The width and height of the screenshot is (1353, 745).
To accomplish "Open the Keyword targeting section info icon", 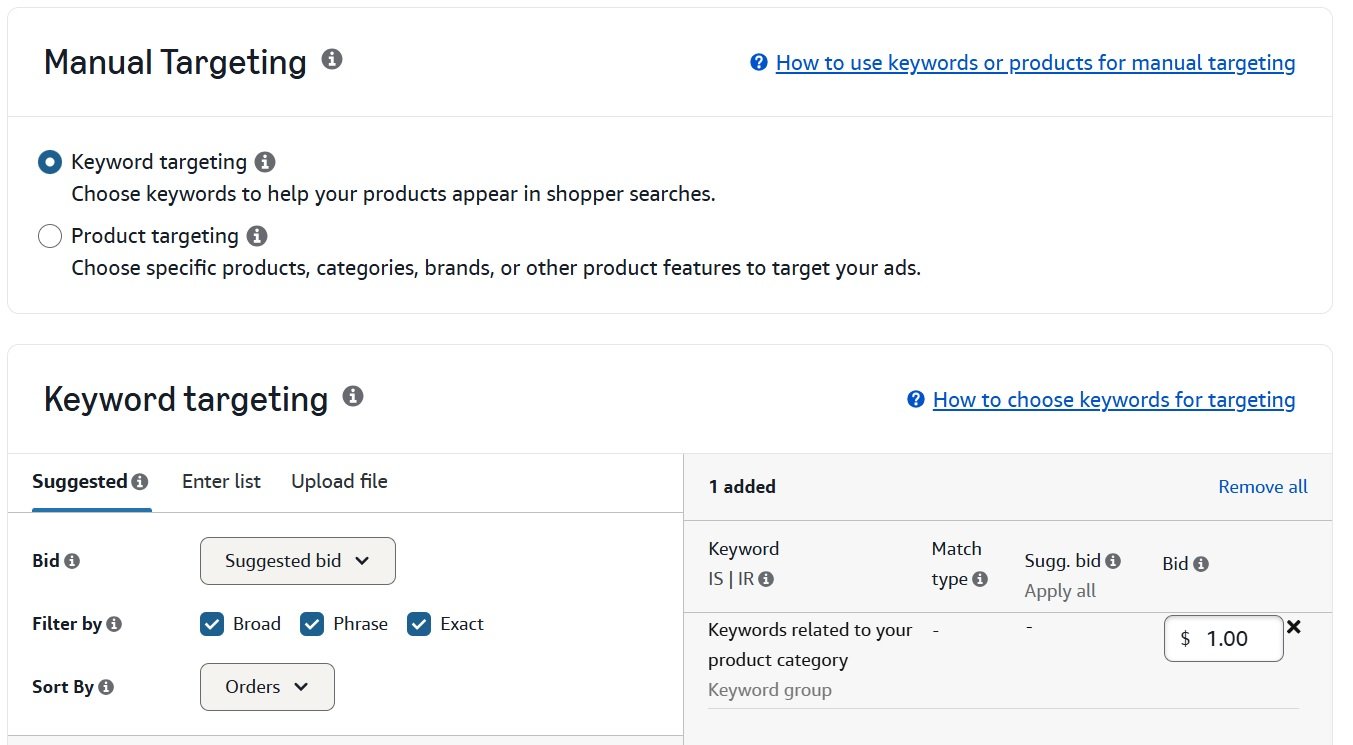I will pos(351,396).
